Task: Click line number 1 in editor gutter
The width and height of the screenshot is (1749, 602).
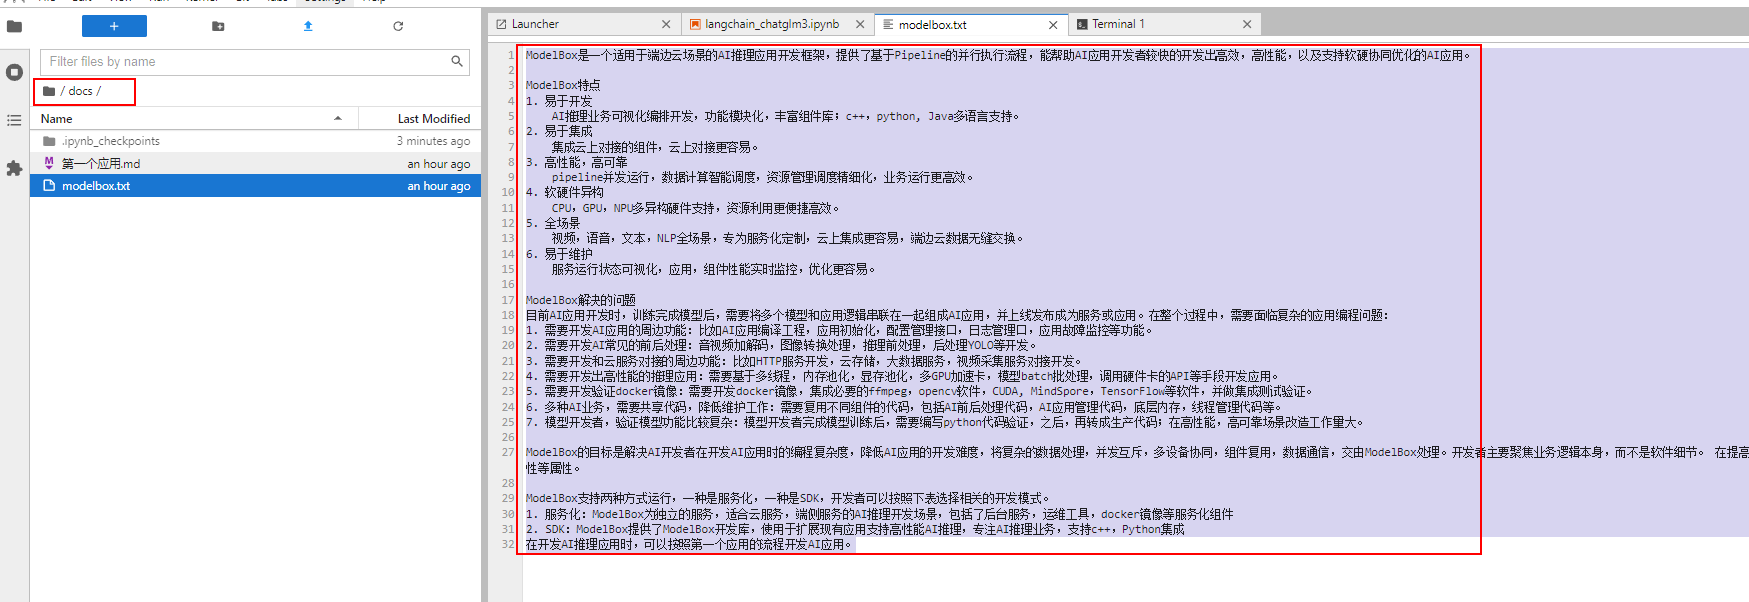Action: [511, 56]
